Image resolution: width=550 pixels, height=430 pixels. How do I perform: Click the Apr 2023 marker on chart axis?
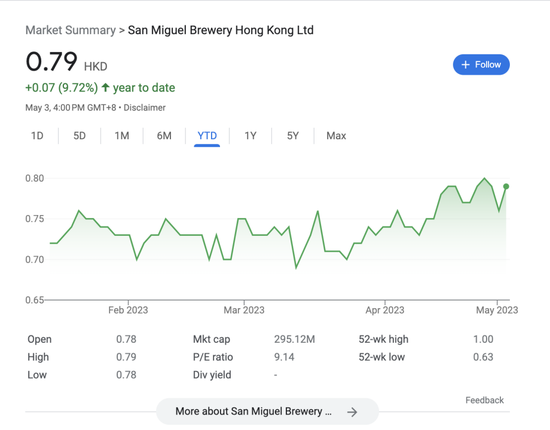(x=385, y=310)
